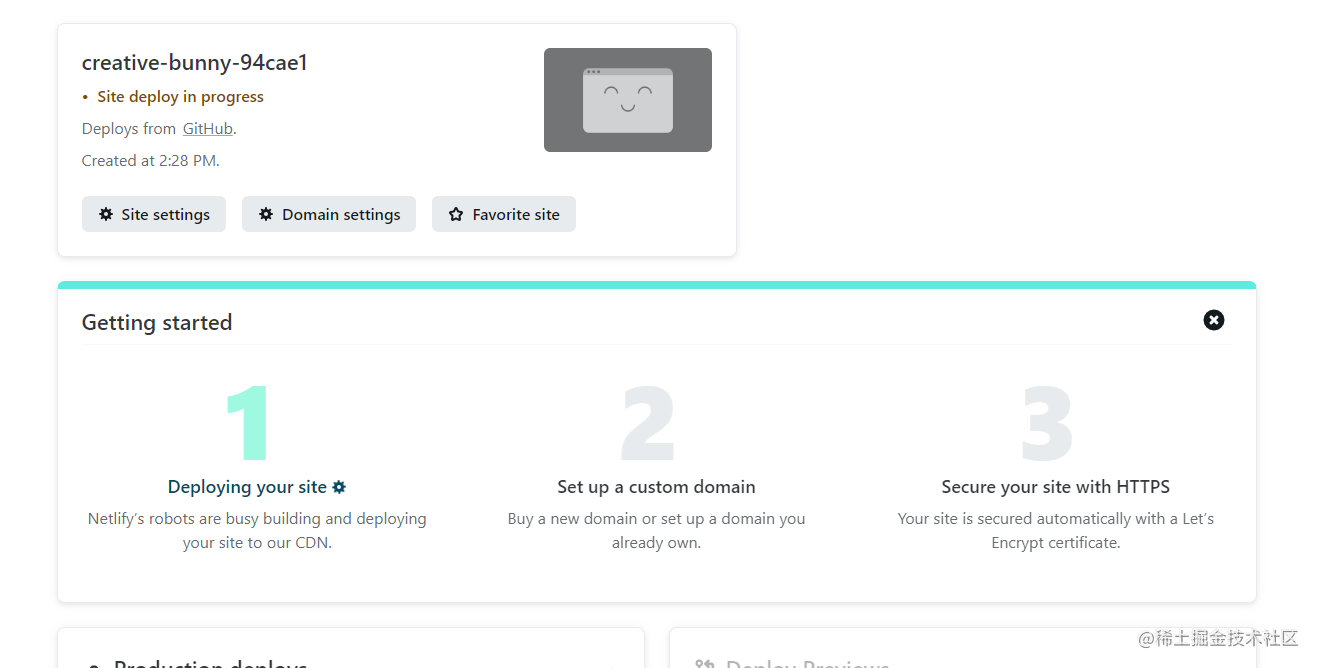Viewport: 1318px width, 668px height.
Task: Mark site with Favorite site button
Action: click(x=503, y=214)
